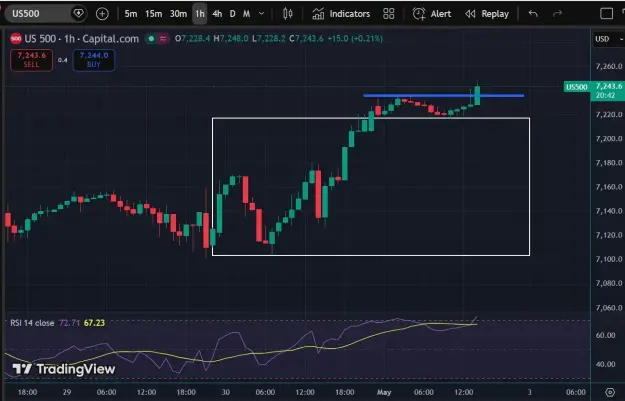Open the indicator templates grid icon

[389, 14]
